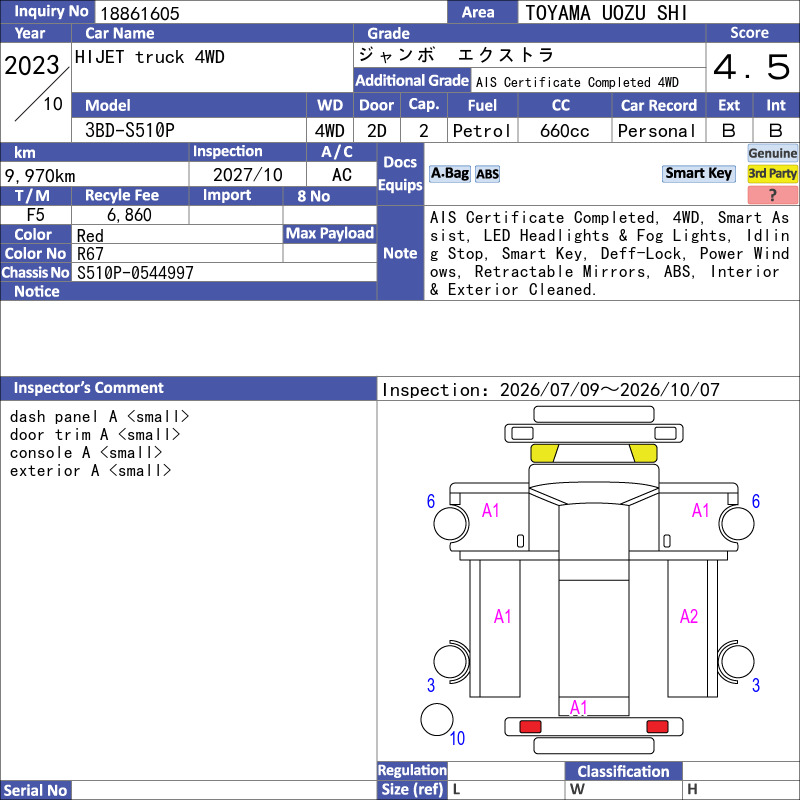Click the left front wheel circle
Image resolution: width=800 pixels, height=800 pixels.
[451, 523]
